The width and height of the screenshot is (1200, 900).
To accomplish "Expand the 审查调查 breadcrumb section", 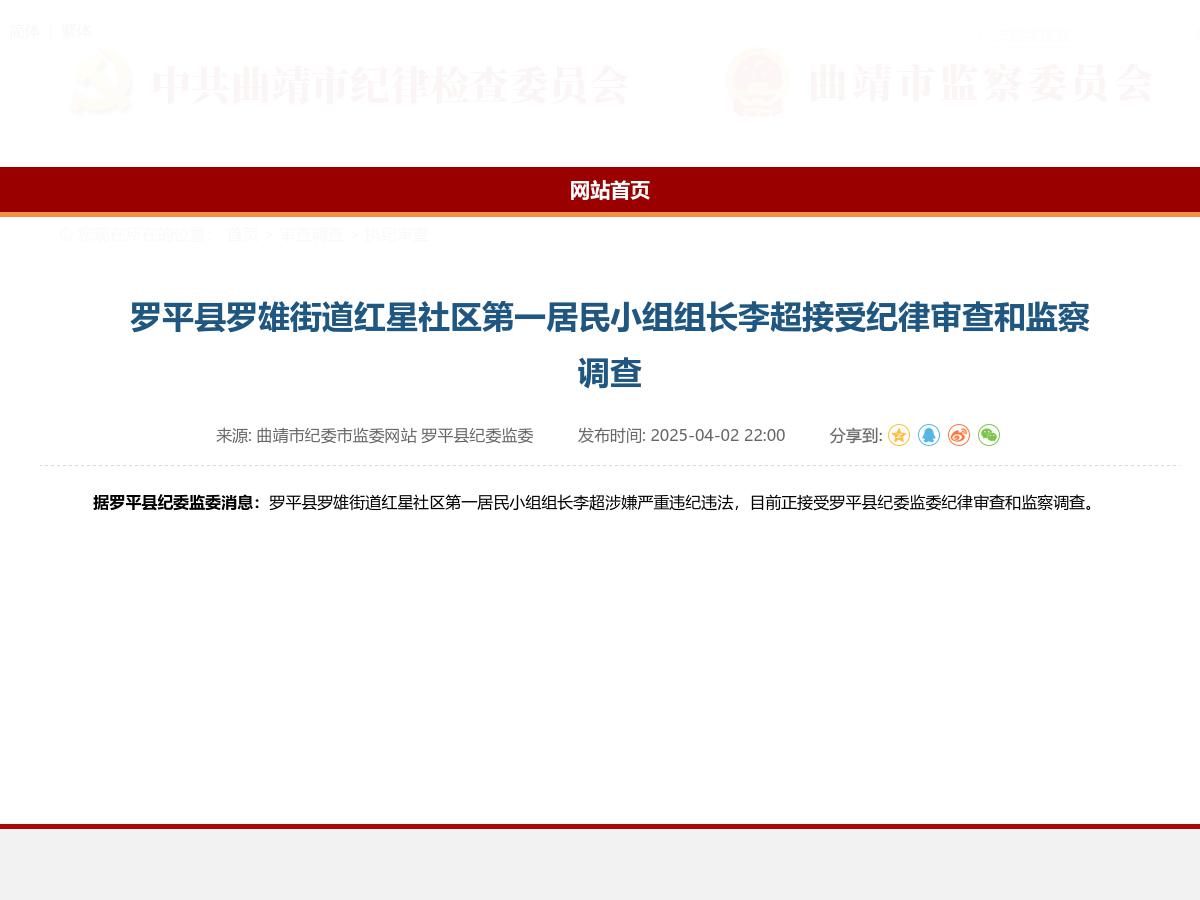I will pos(311,235).
